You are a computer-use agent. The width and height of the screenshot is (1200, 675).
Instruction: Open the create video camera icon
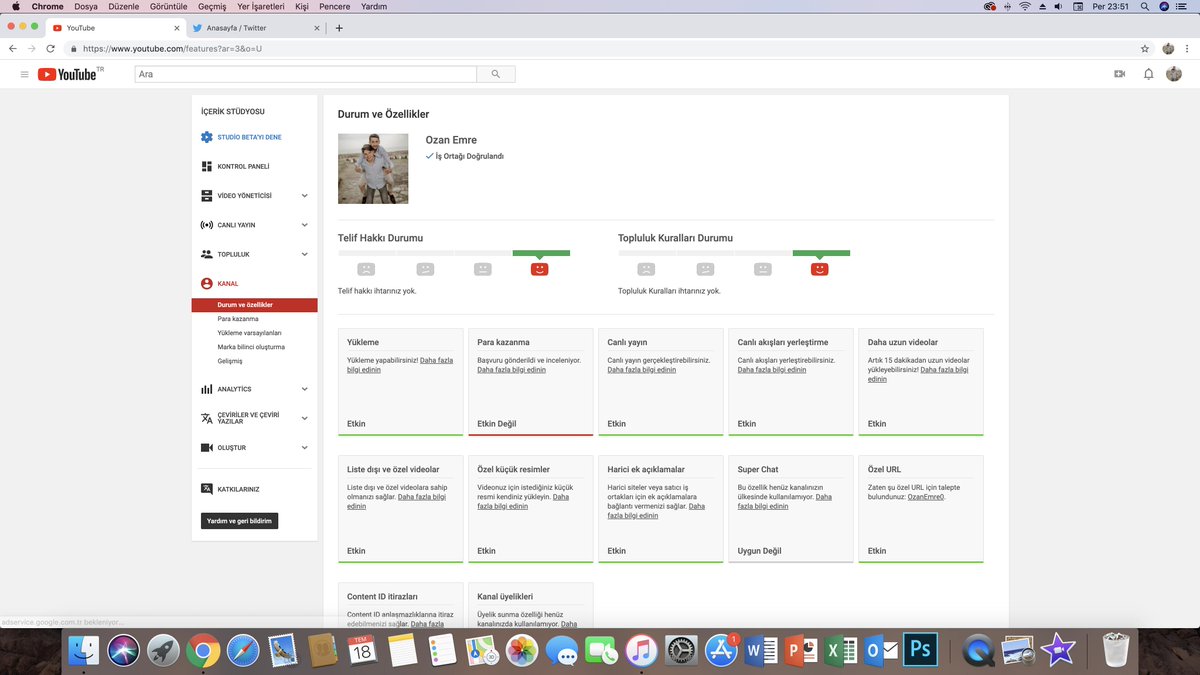1120,74
